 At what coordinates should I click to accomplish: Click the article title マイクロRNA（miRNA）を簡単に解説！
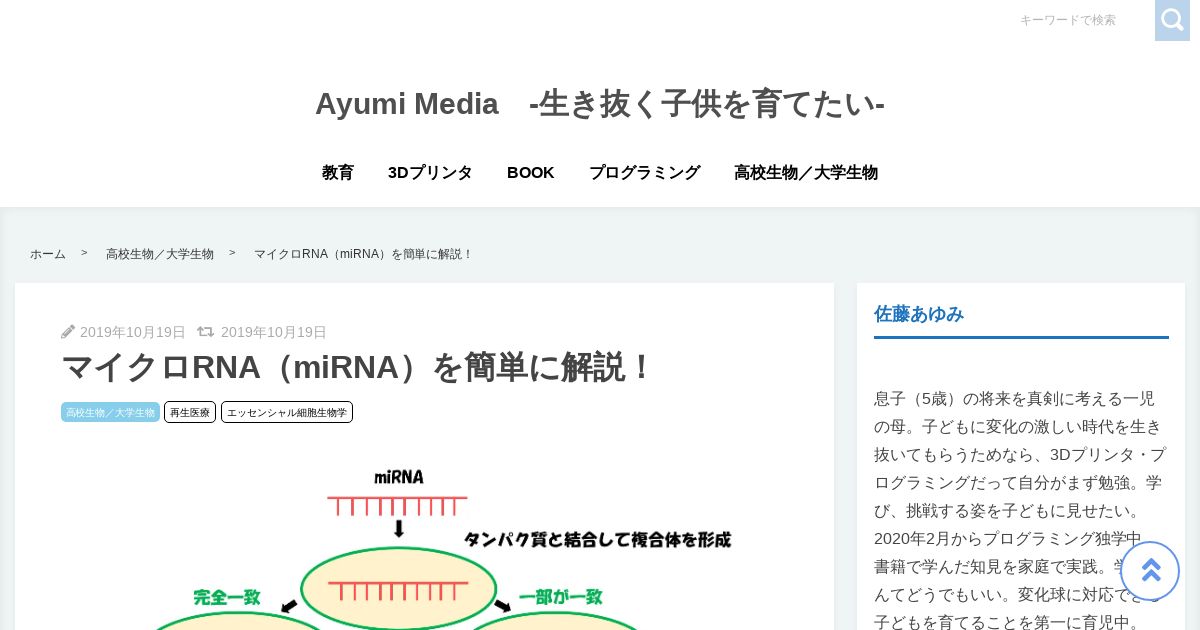click(357, 367)
